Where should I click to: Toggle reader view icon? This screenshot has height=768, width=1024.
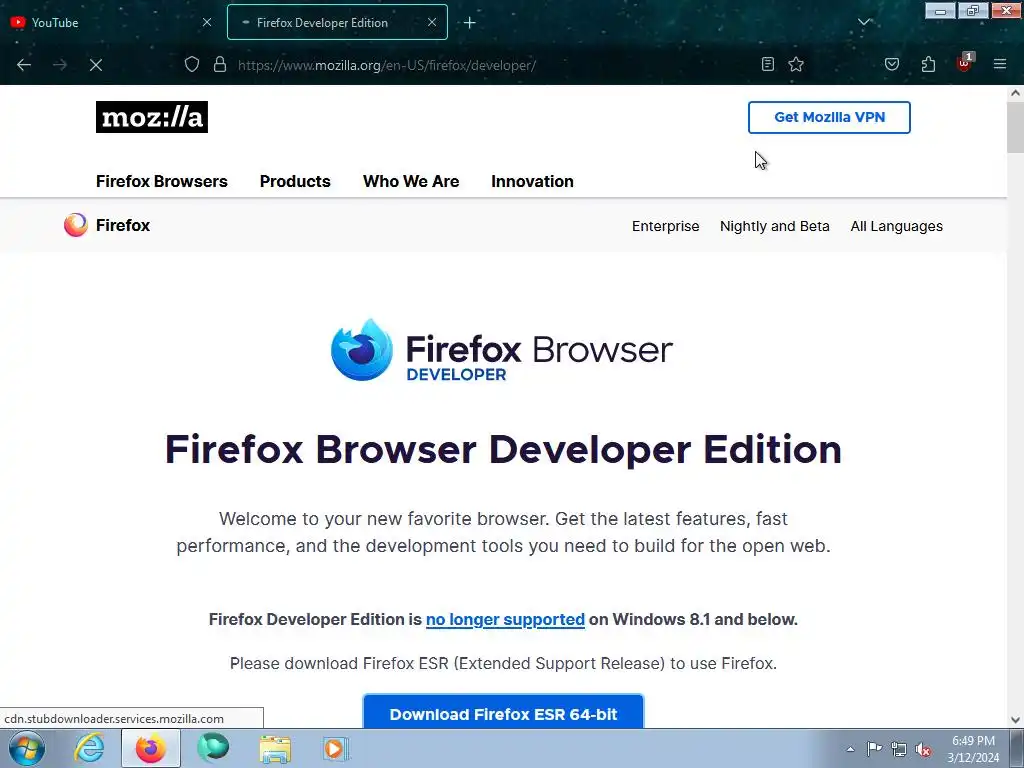point(768,64)
